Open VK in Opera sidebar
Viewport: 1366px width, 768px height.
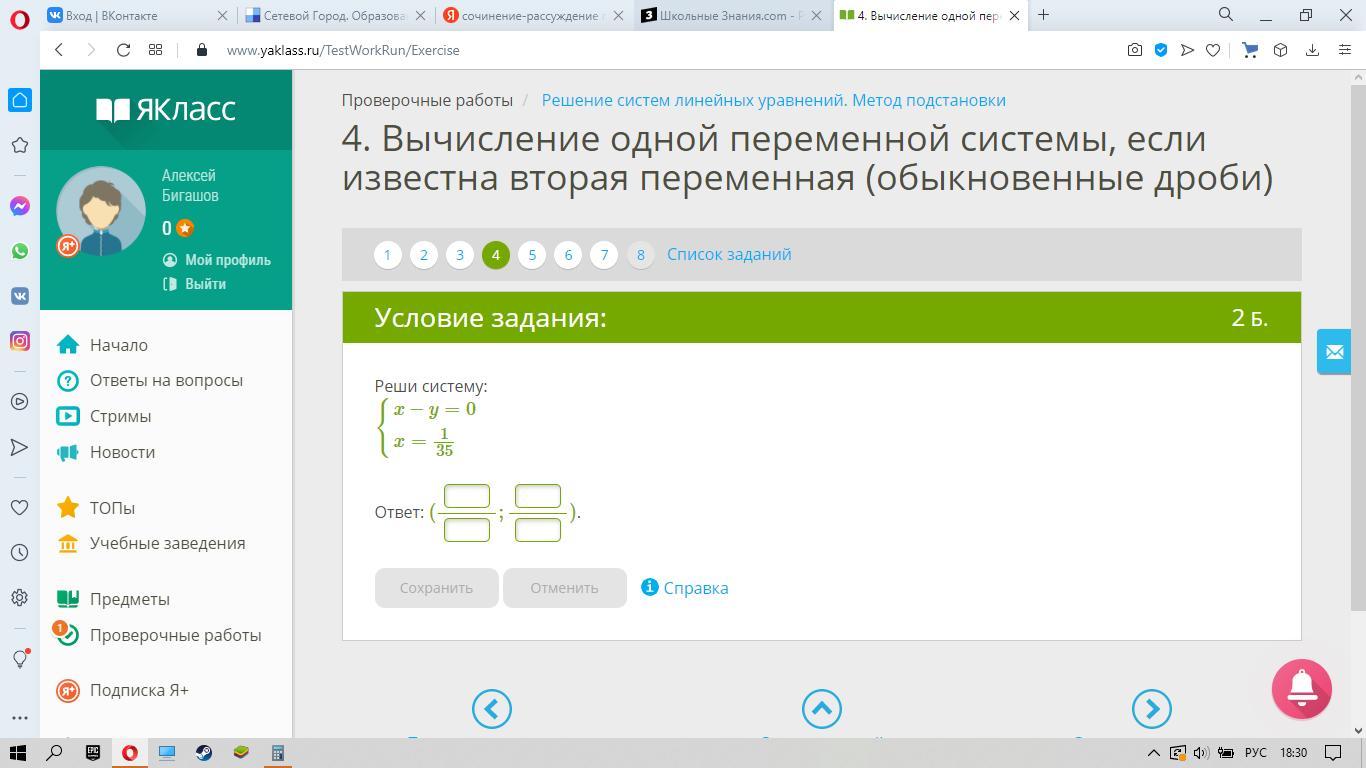point(19,296)
